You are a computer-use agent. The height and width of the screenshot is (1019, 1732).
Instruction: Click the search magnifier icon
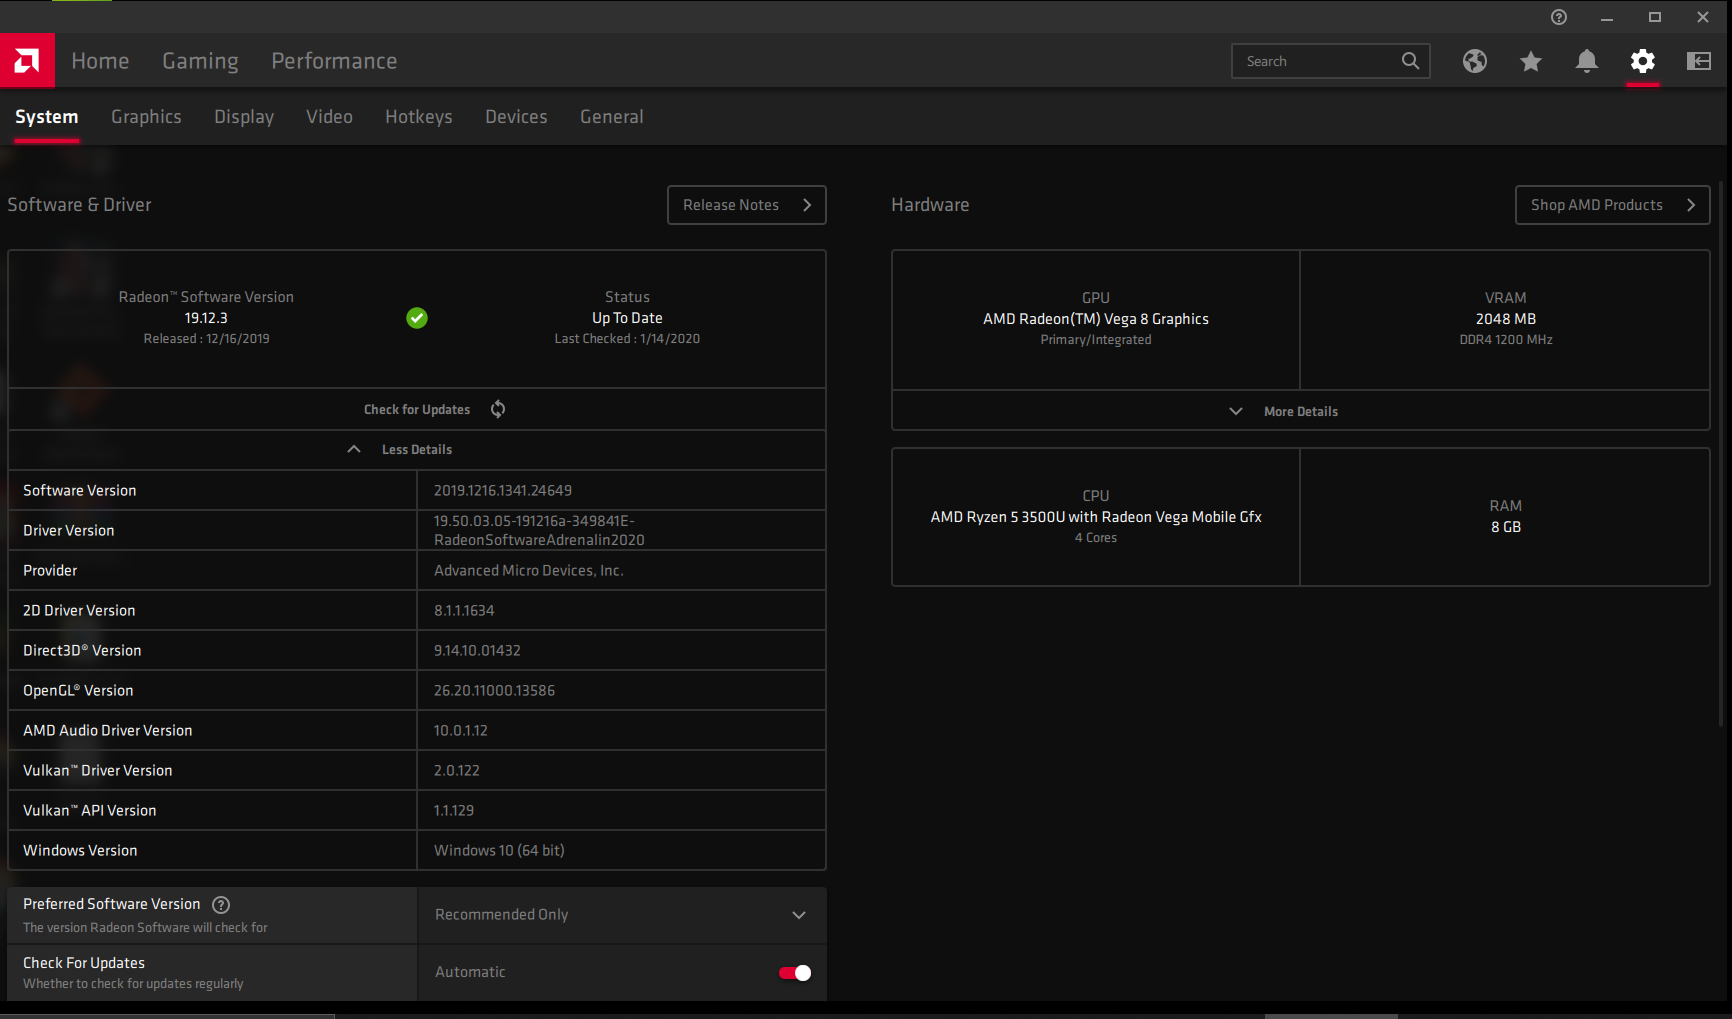[1410, 61]
